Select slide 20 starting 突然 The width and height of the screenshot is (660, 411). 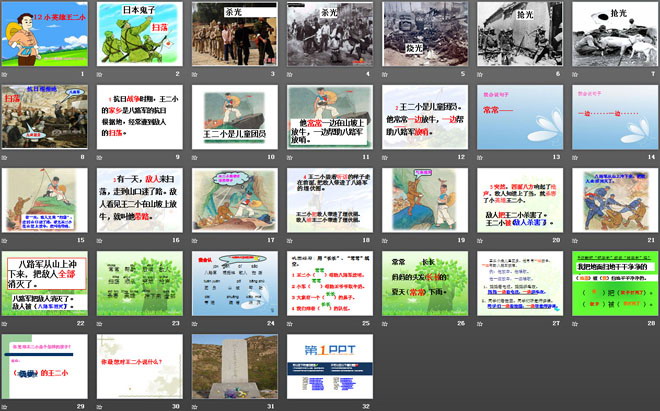520,200
